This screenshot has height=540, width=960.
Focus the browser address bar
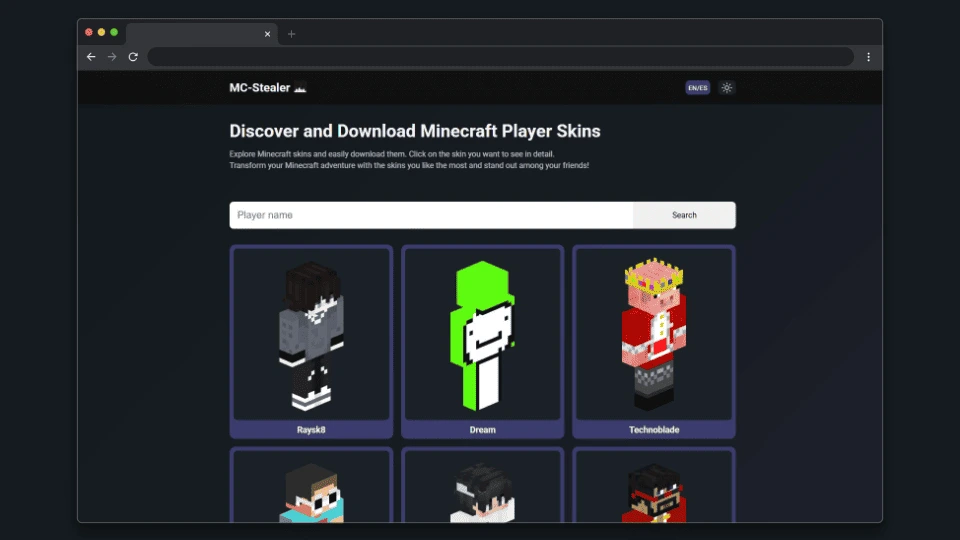(500, 57)
